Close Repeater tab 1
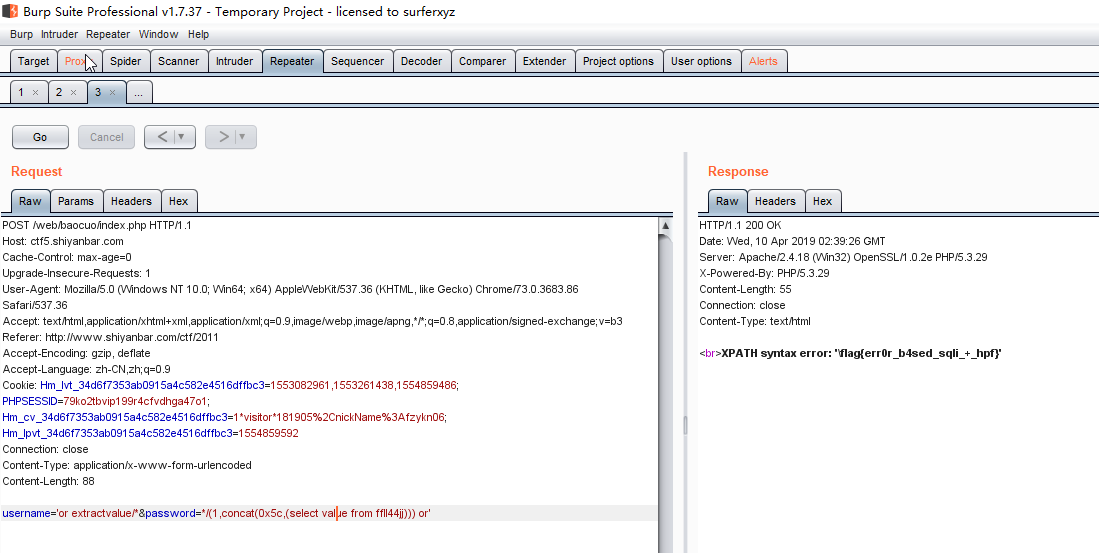1099x553 pixels. click(x=35, y=93)
